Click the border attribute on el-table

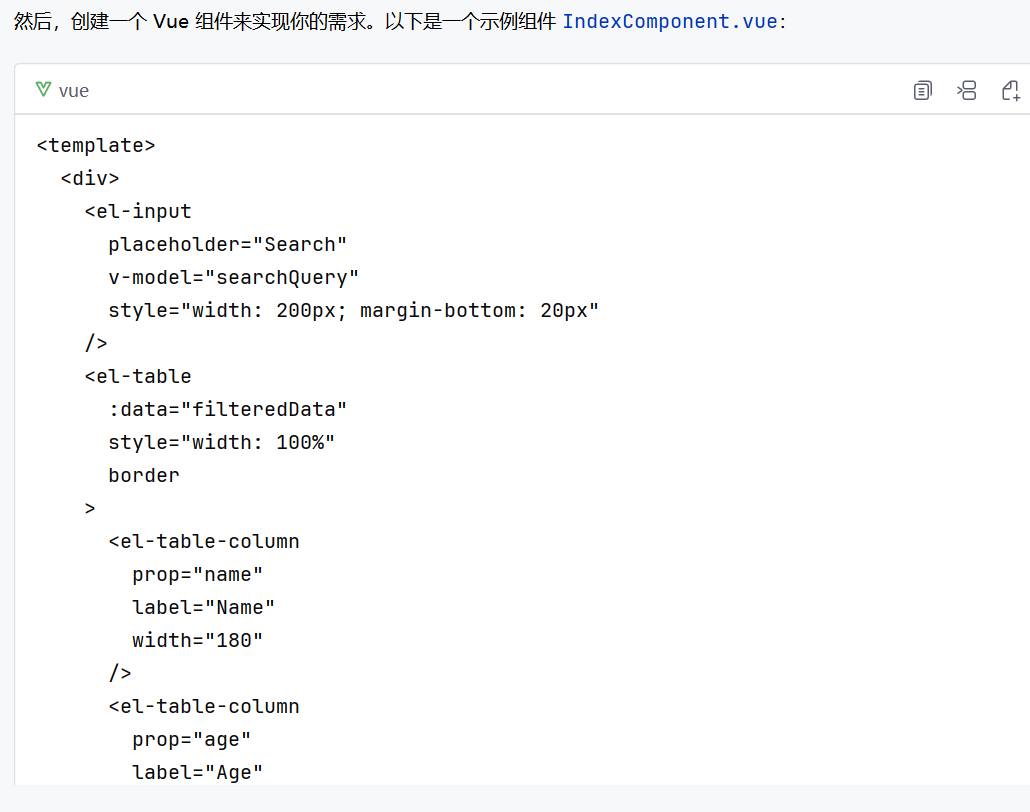point(143,475)
